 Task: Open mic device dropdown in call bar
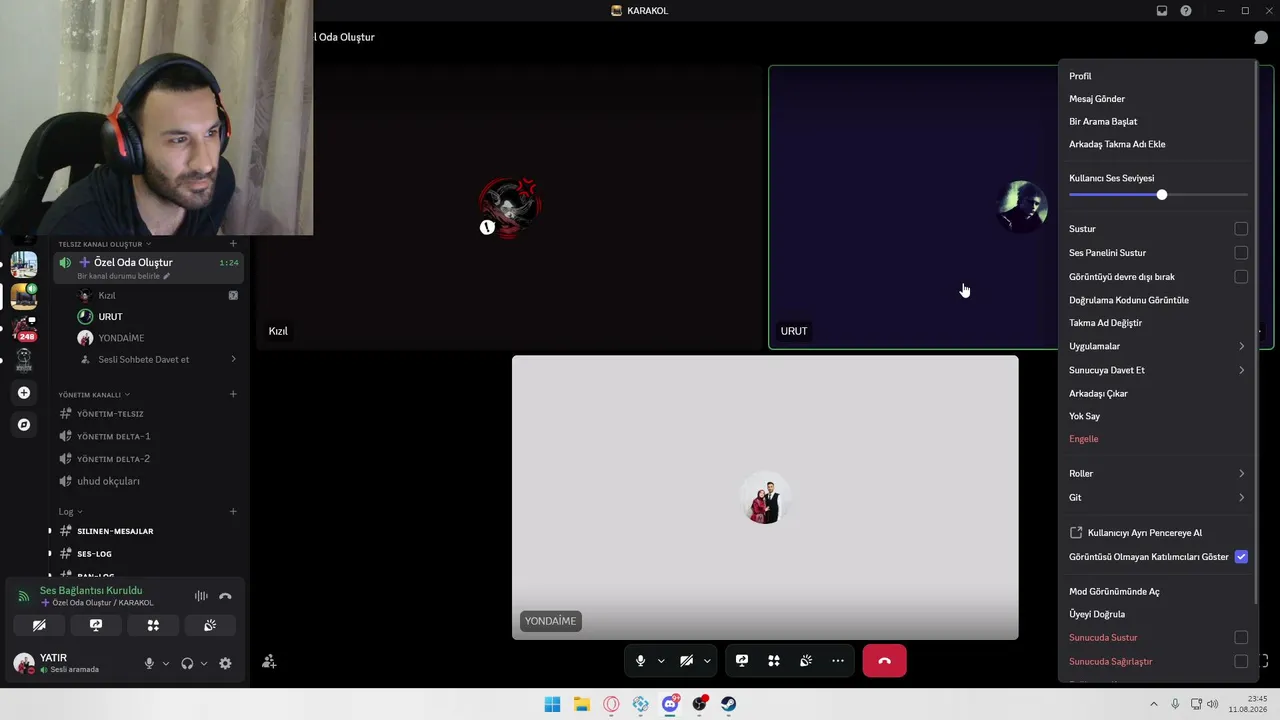[661, 661]
